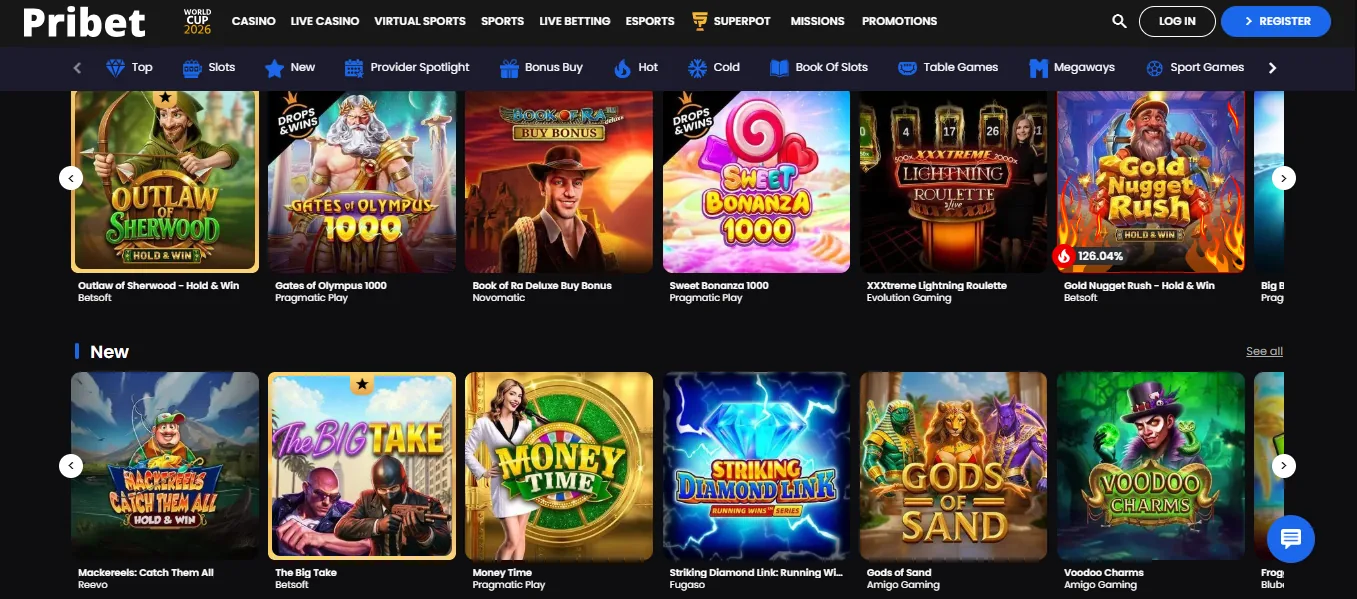Select the Bonus Buy category label
Screen dimensions: 1357x599
coord(553,67)
